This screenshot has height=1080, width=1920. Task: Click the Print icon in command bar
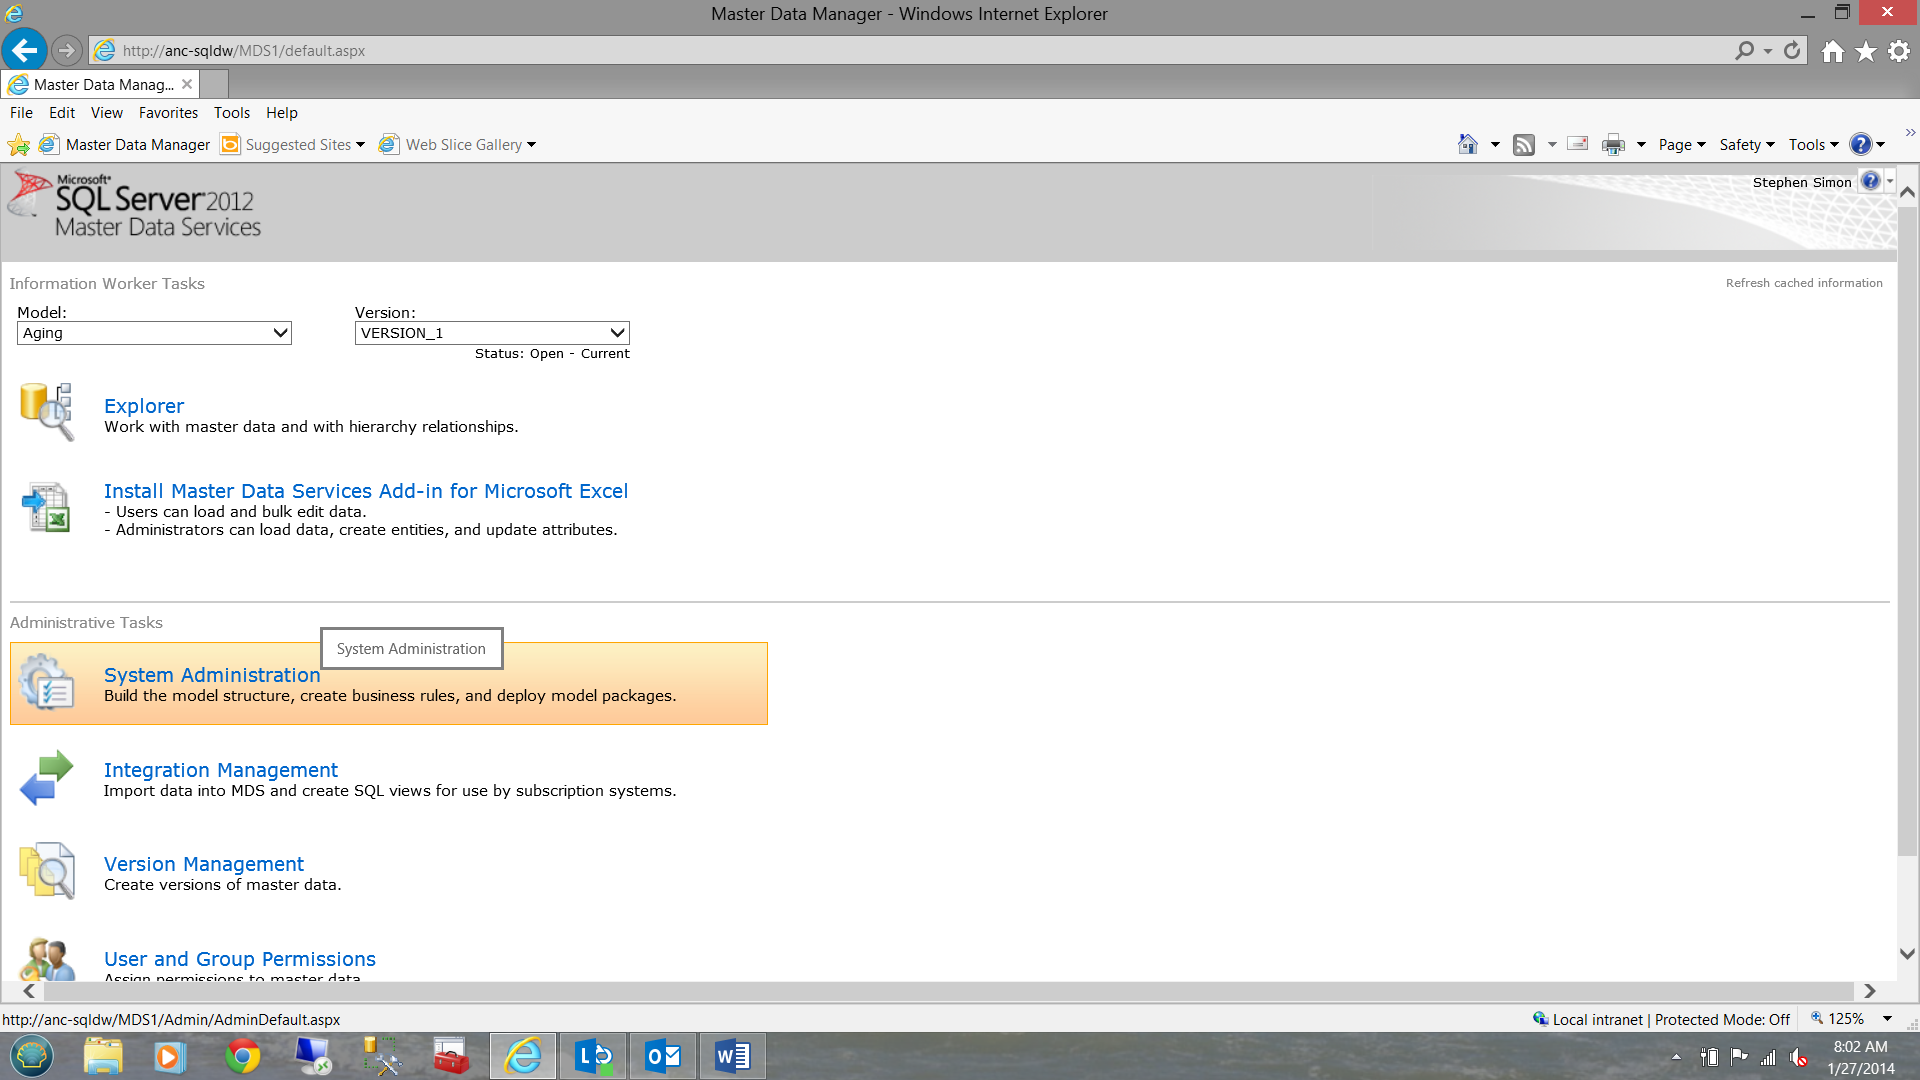pos(1613,145)
